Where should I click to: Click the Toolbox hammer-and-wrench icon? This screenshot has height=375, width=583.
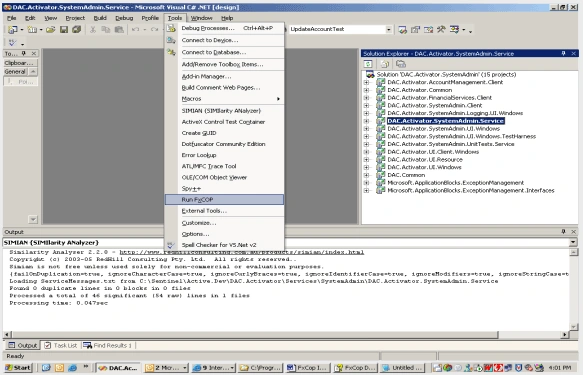coord(441,29)
